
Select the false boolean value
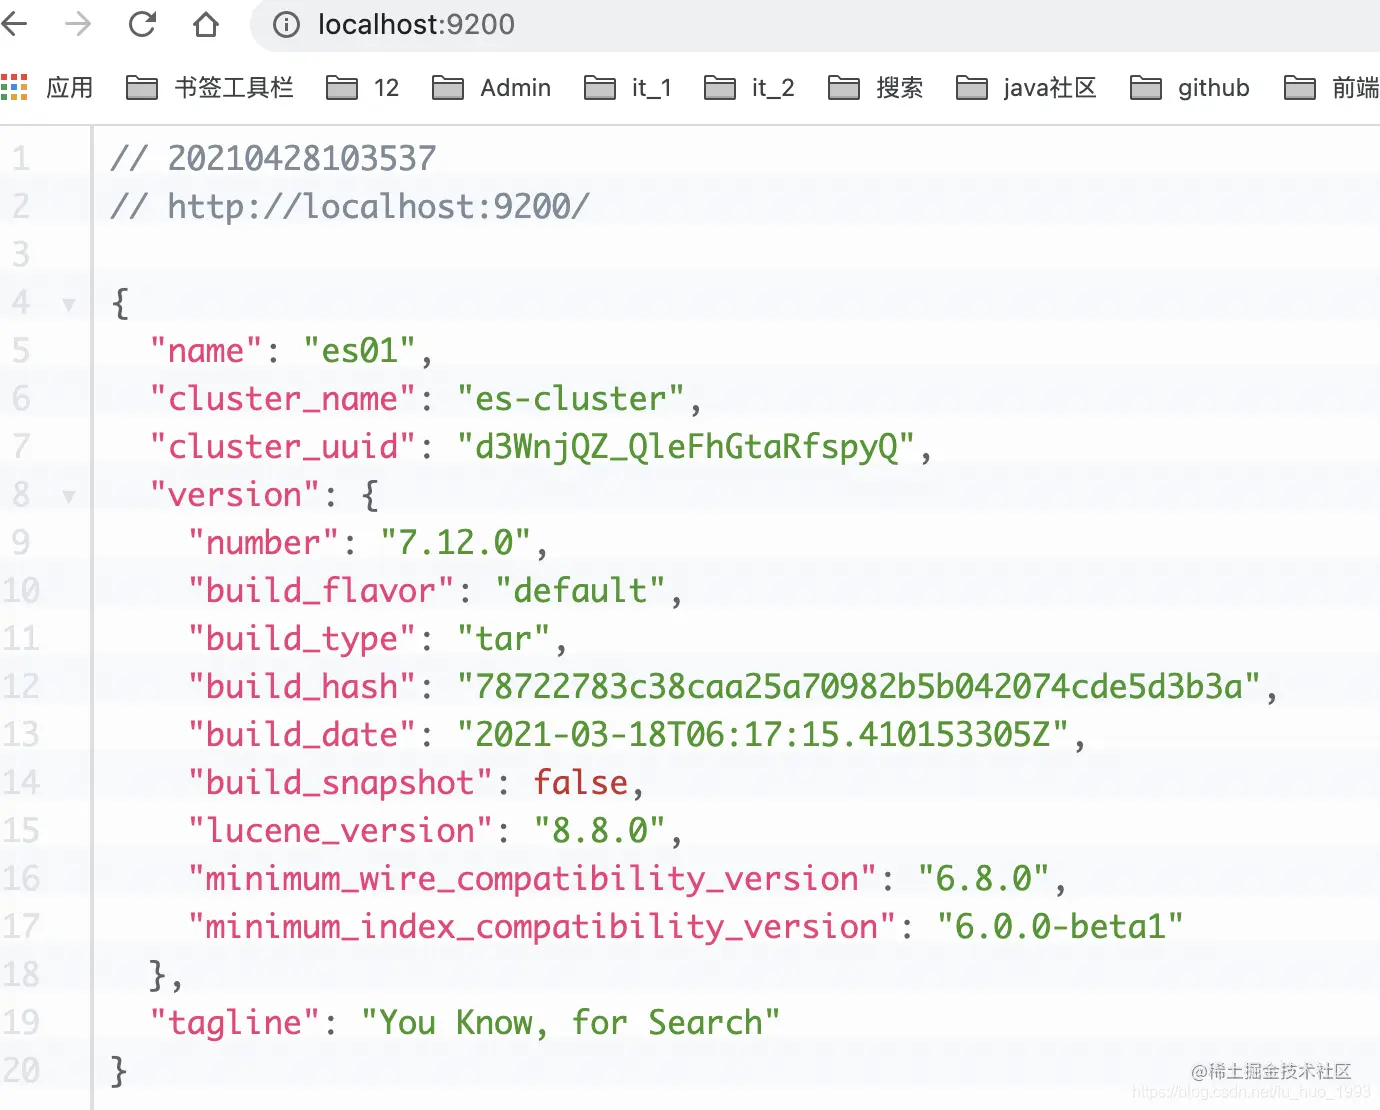581,783
